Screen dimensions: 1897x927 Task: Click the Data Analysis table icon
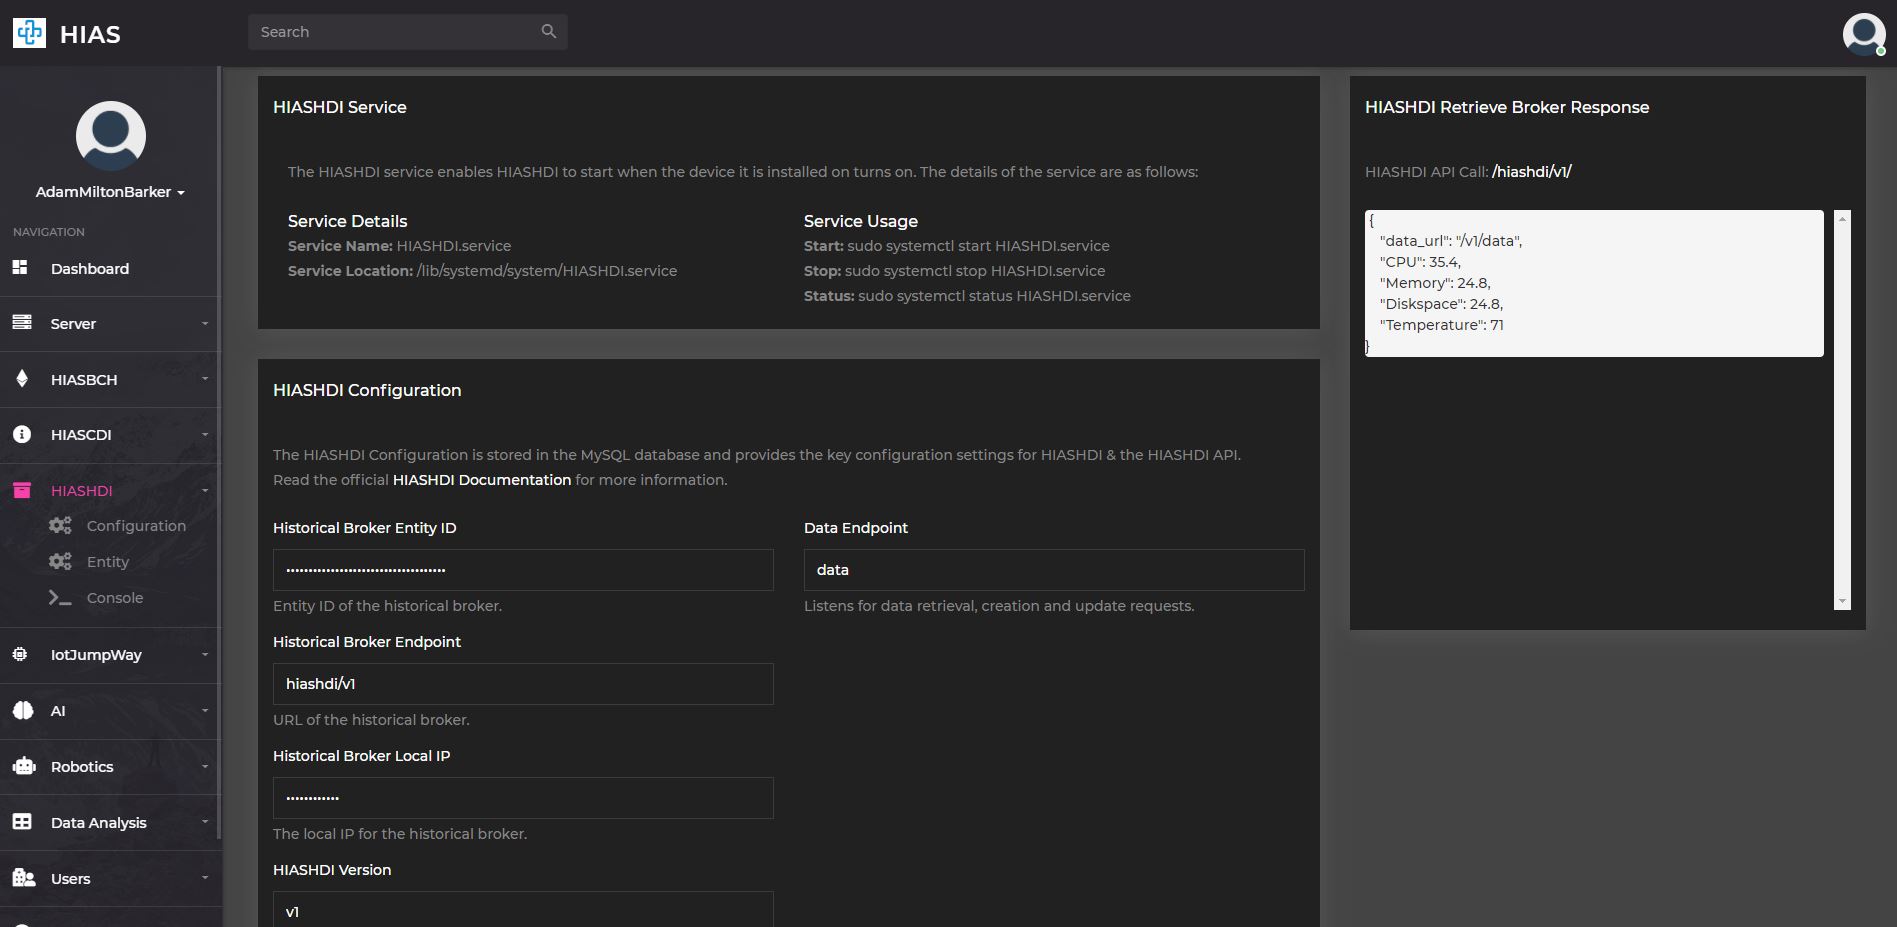(22, 821)
